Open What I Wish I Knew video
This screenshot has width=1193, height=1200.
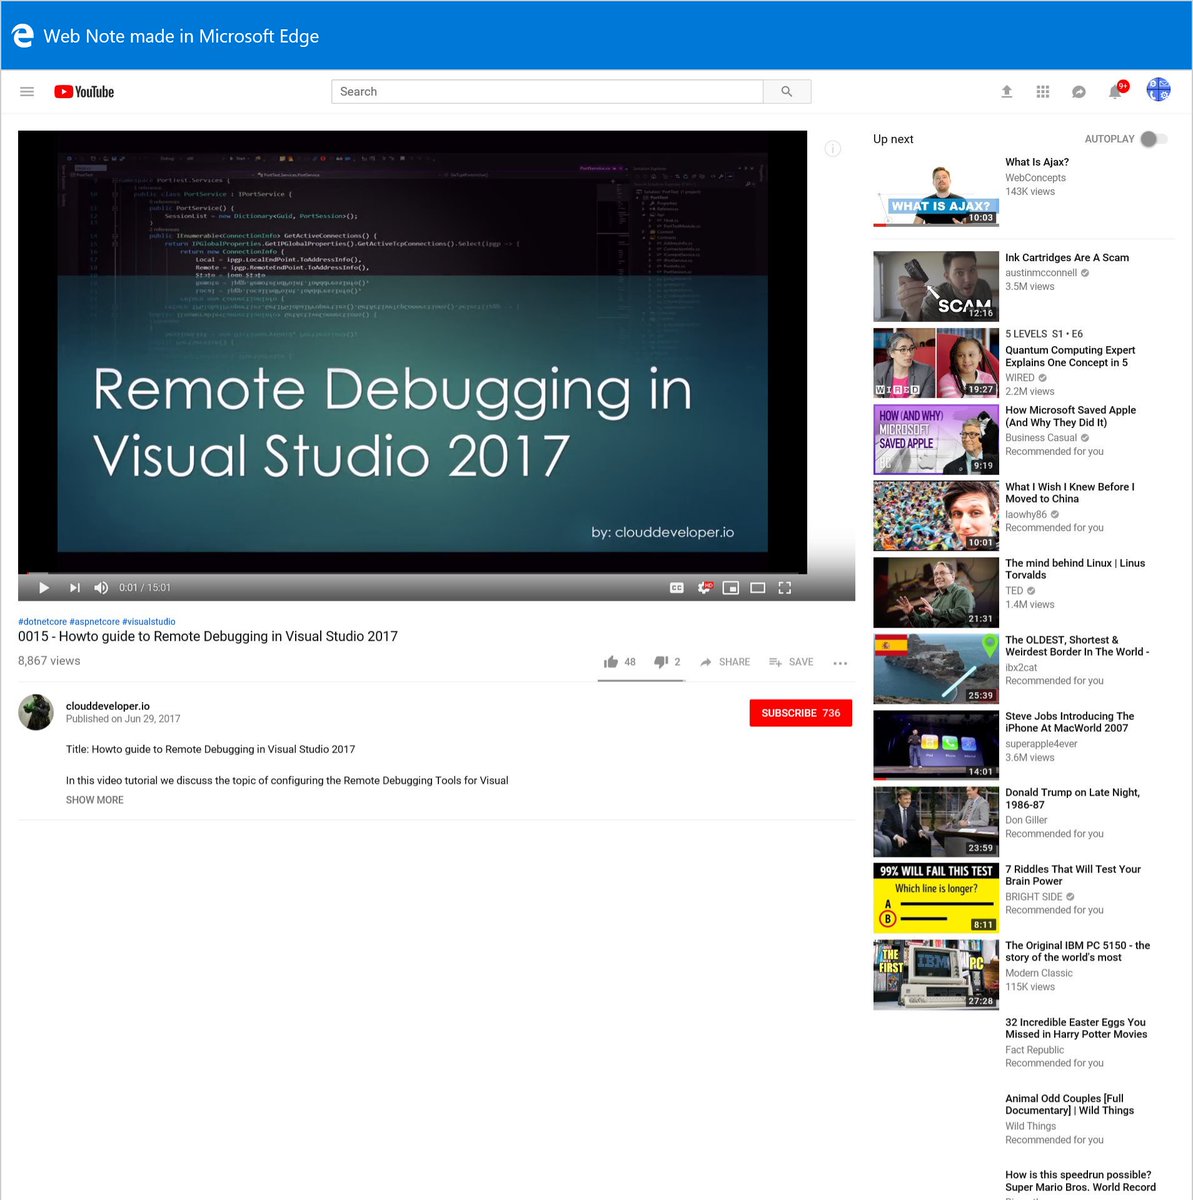coord(1070,493)
